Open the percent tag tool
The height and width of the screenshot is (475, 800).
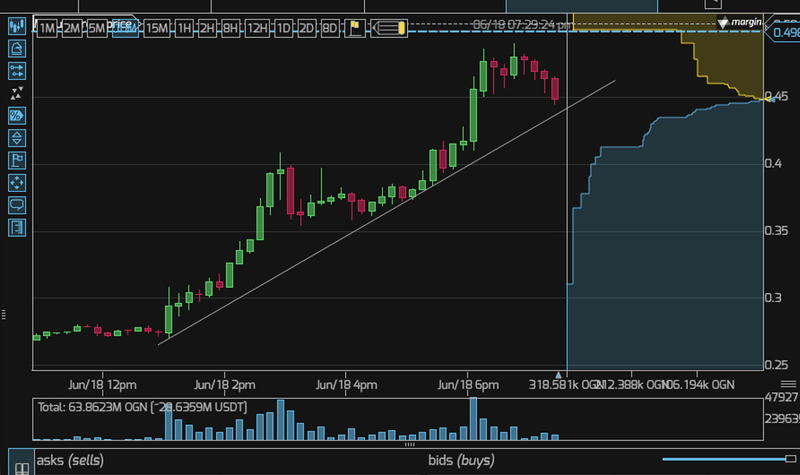[17, 116]
